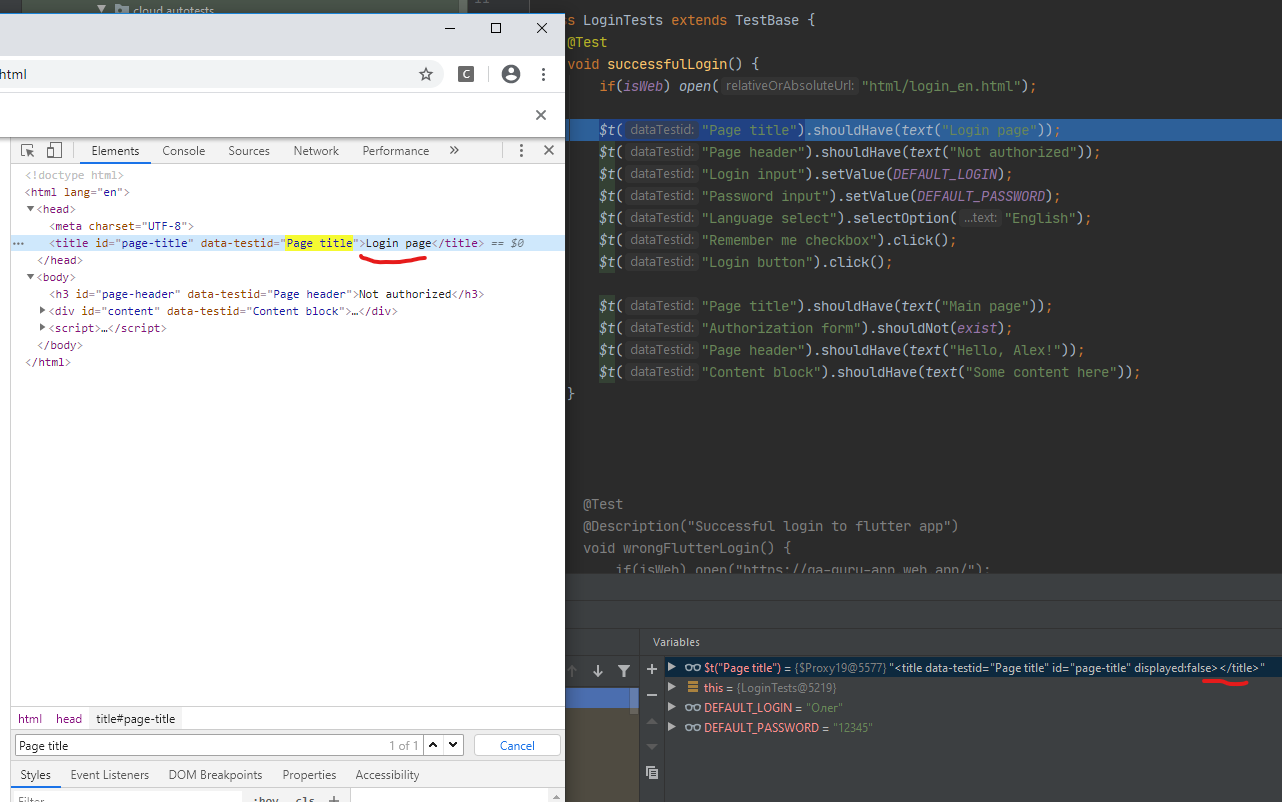The width and height of the screenshot is (1282, 802).
Task: Click the @Description annotation line in the editor
Action: pos(770,526)
